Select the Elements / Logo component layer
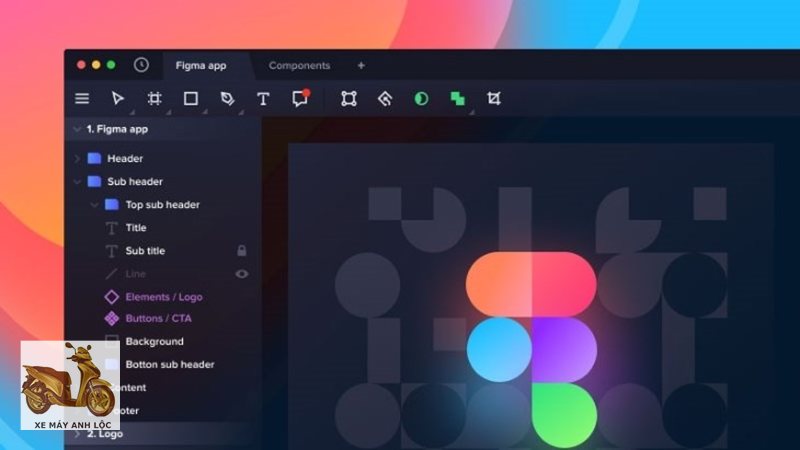This screenshot has height=450, width=800. click(x=164, y=297)
